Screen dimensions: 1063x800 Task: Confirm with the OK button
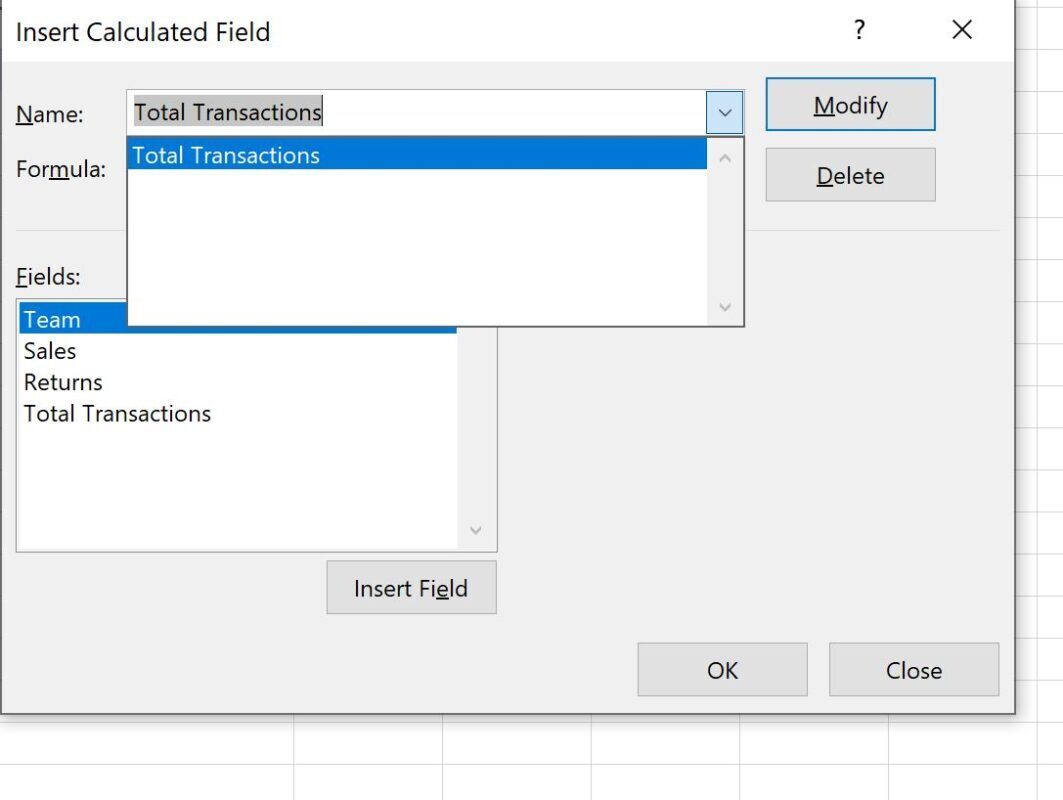click(722, 669)
